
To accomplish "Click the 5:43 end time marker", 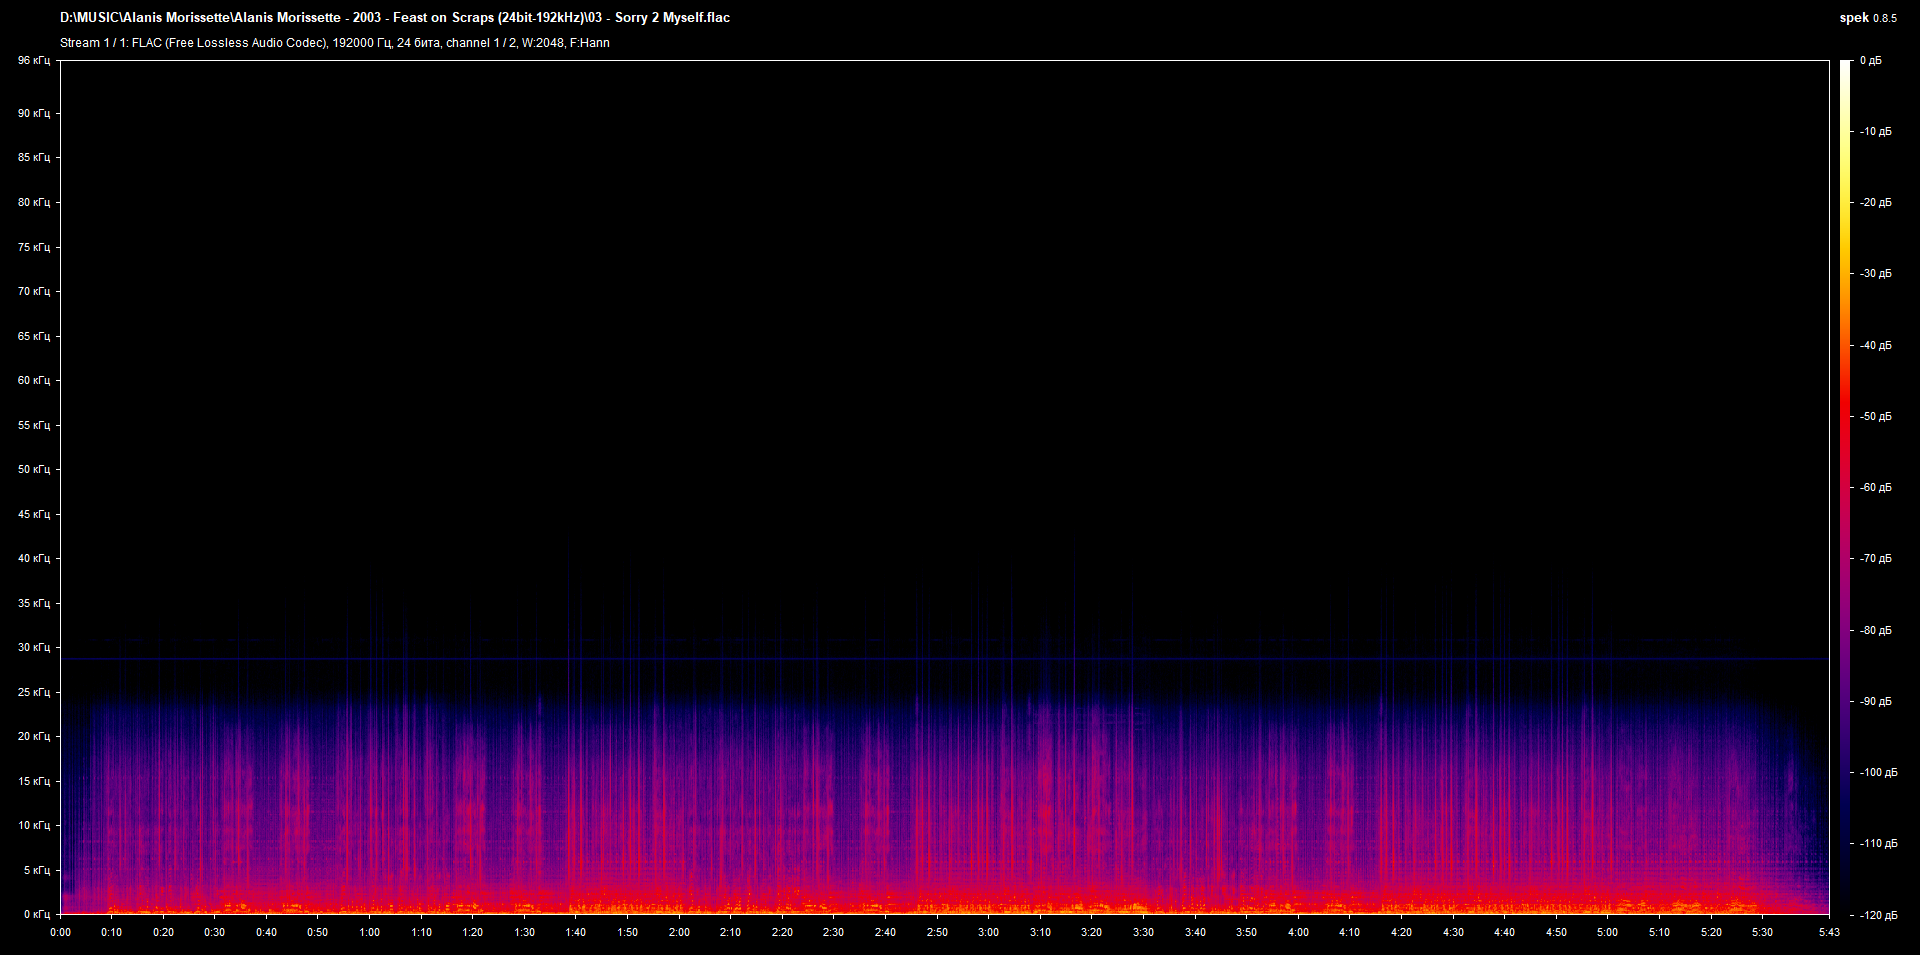I will pyautogui.click(x=1829, y=933).
